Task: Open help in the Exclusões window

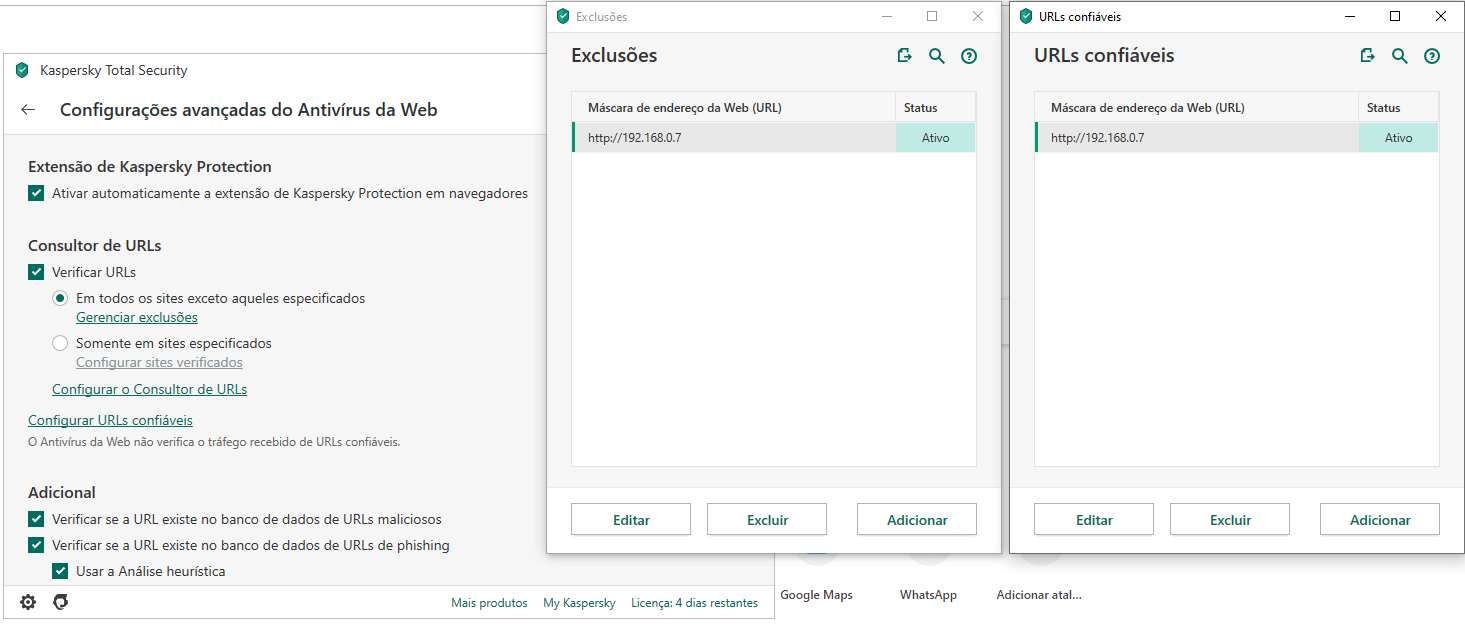Action: 969,56
